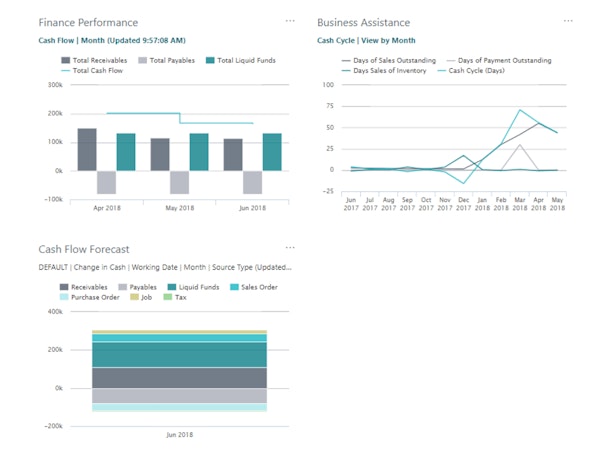
Task: Toggle Total Cash Flow line legend
Action: [x=92, y=71]
